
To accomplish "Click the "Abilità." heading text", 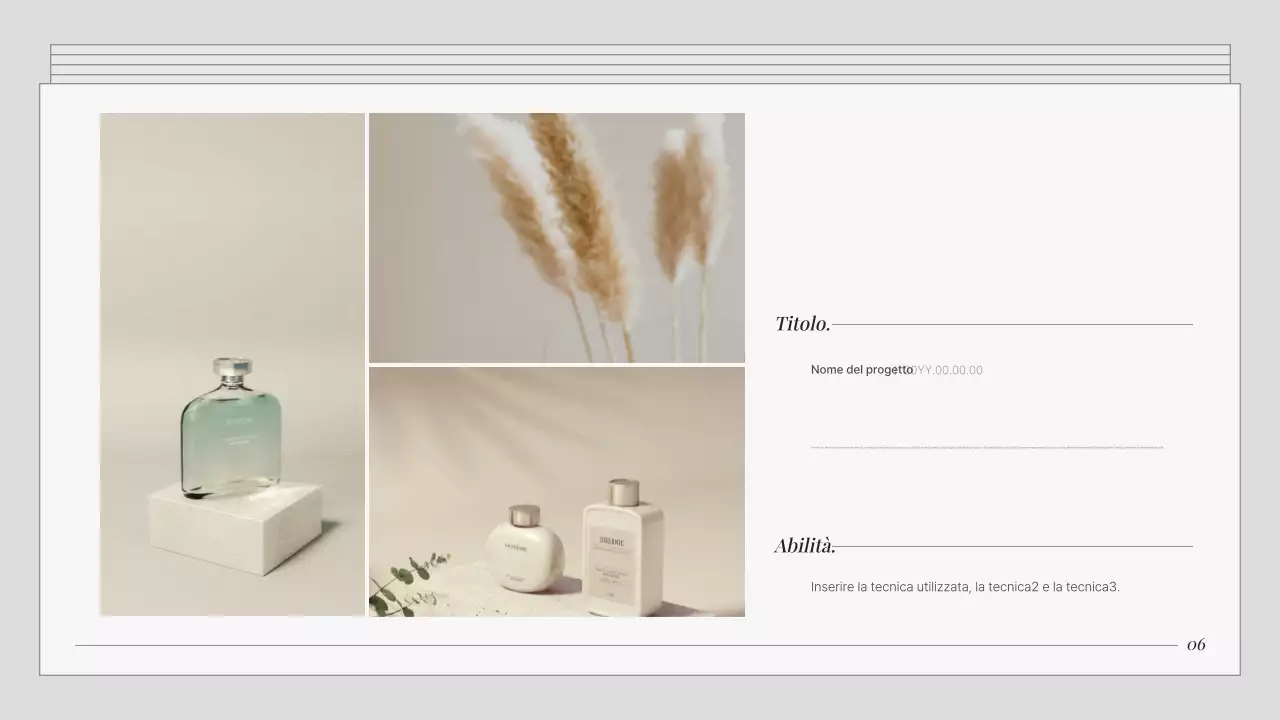I will [806, 545].
